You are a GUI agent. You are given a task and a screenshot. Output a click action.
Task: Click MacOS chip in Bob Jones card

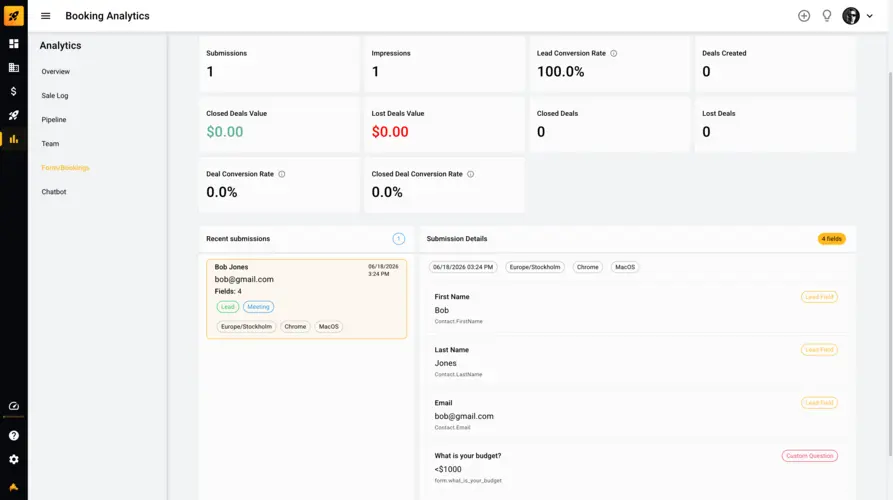pyautogui.click(x=329, y=327)
